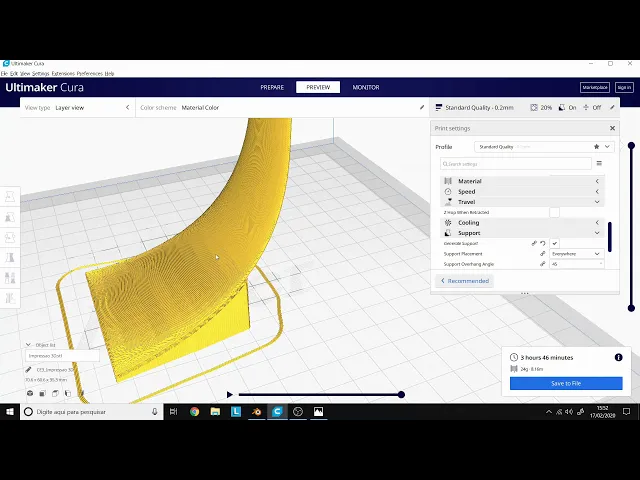Toggle Z Hop When Retracted checkbox
Image resolution: width=640 pixels, height=480 pixels.
tap(554, 212)
